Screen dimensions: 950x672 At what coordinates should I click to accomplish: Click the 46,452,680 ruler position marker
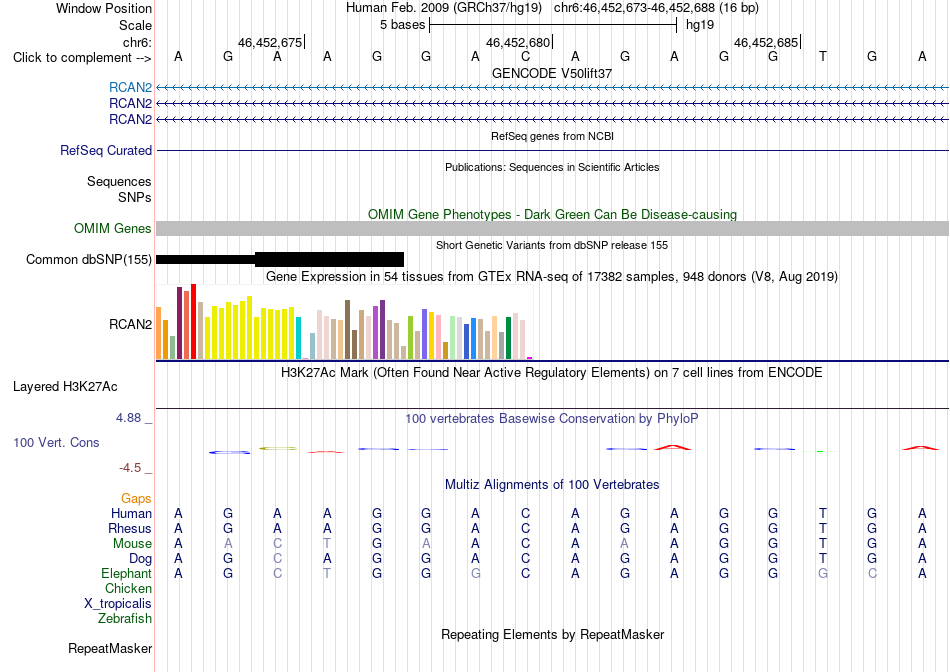519,42
